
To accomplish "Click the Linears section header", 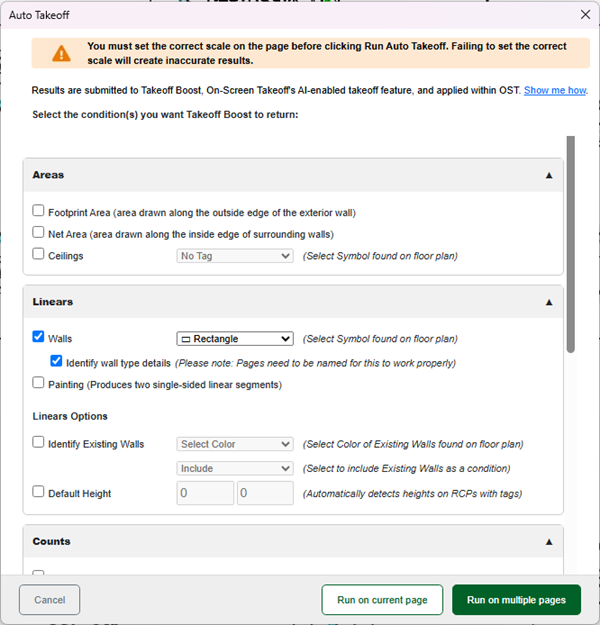I will [293, 302].
